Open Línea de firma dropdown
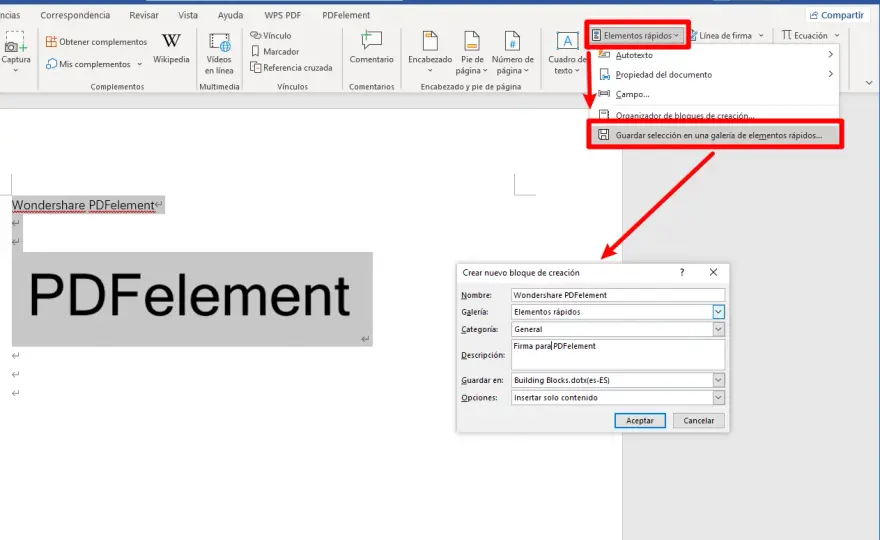 click(726, 35)
